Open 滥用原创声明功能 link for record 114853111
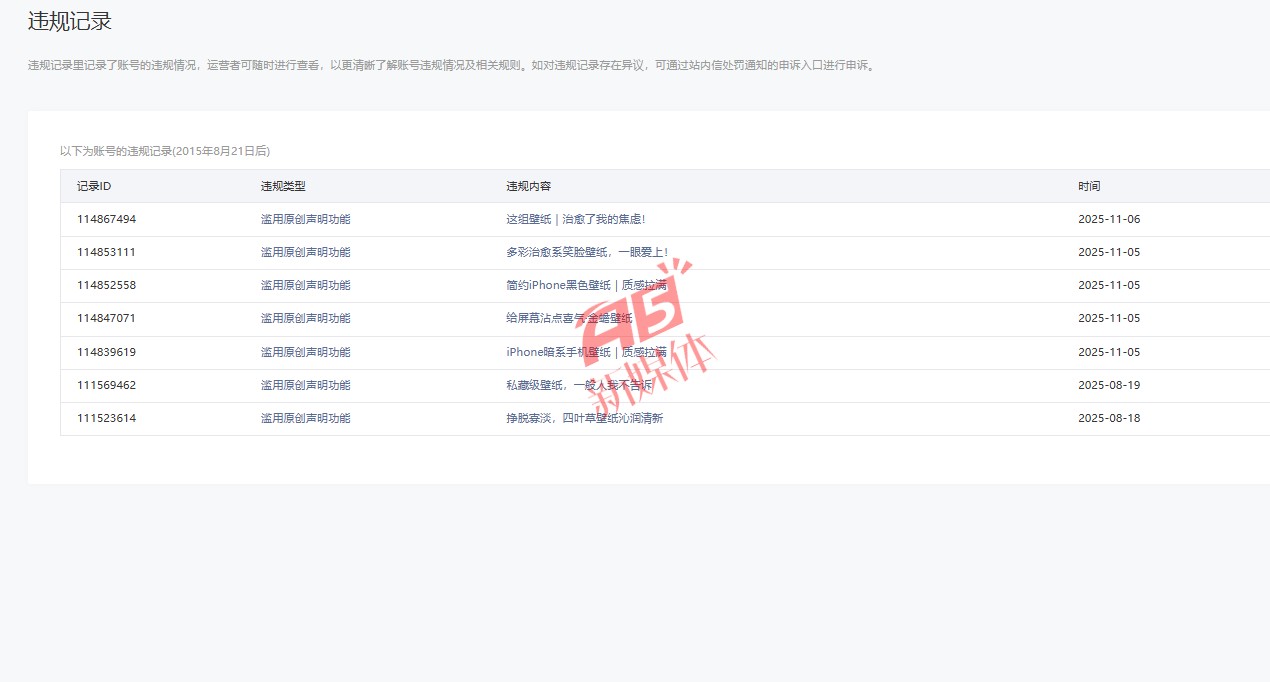This screenshot has width=1270, height=682. pos(305,252)
